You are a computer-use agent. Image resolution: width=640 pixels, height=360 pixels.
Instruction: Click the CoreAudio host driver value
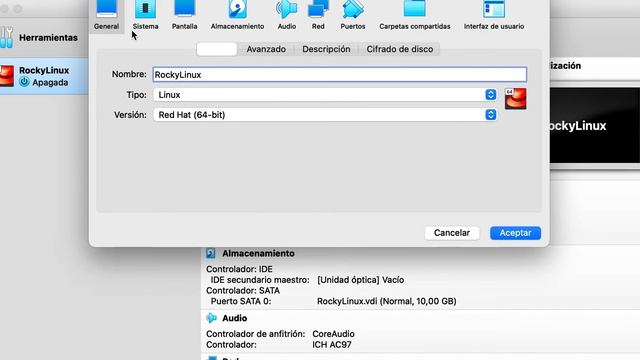click(333, 334)
